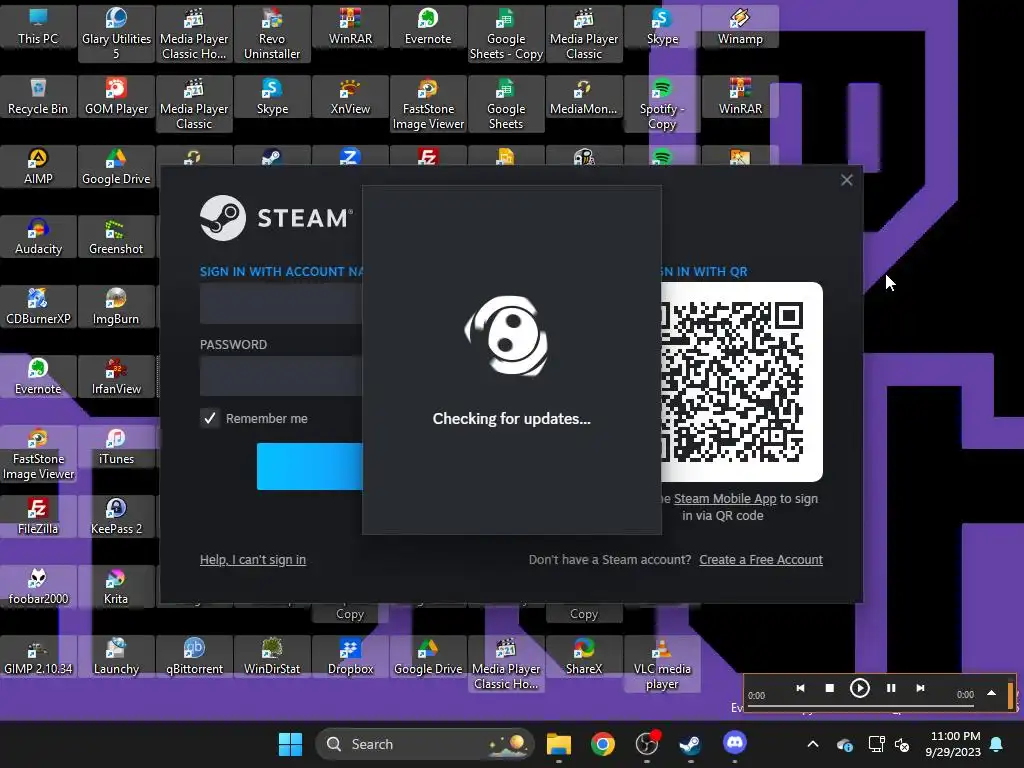Select the foobar2000 desktop icon
The image size is (1024, 768).
pyautogui.click(x=38, y=586)
